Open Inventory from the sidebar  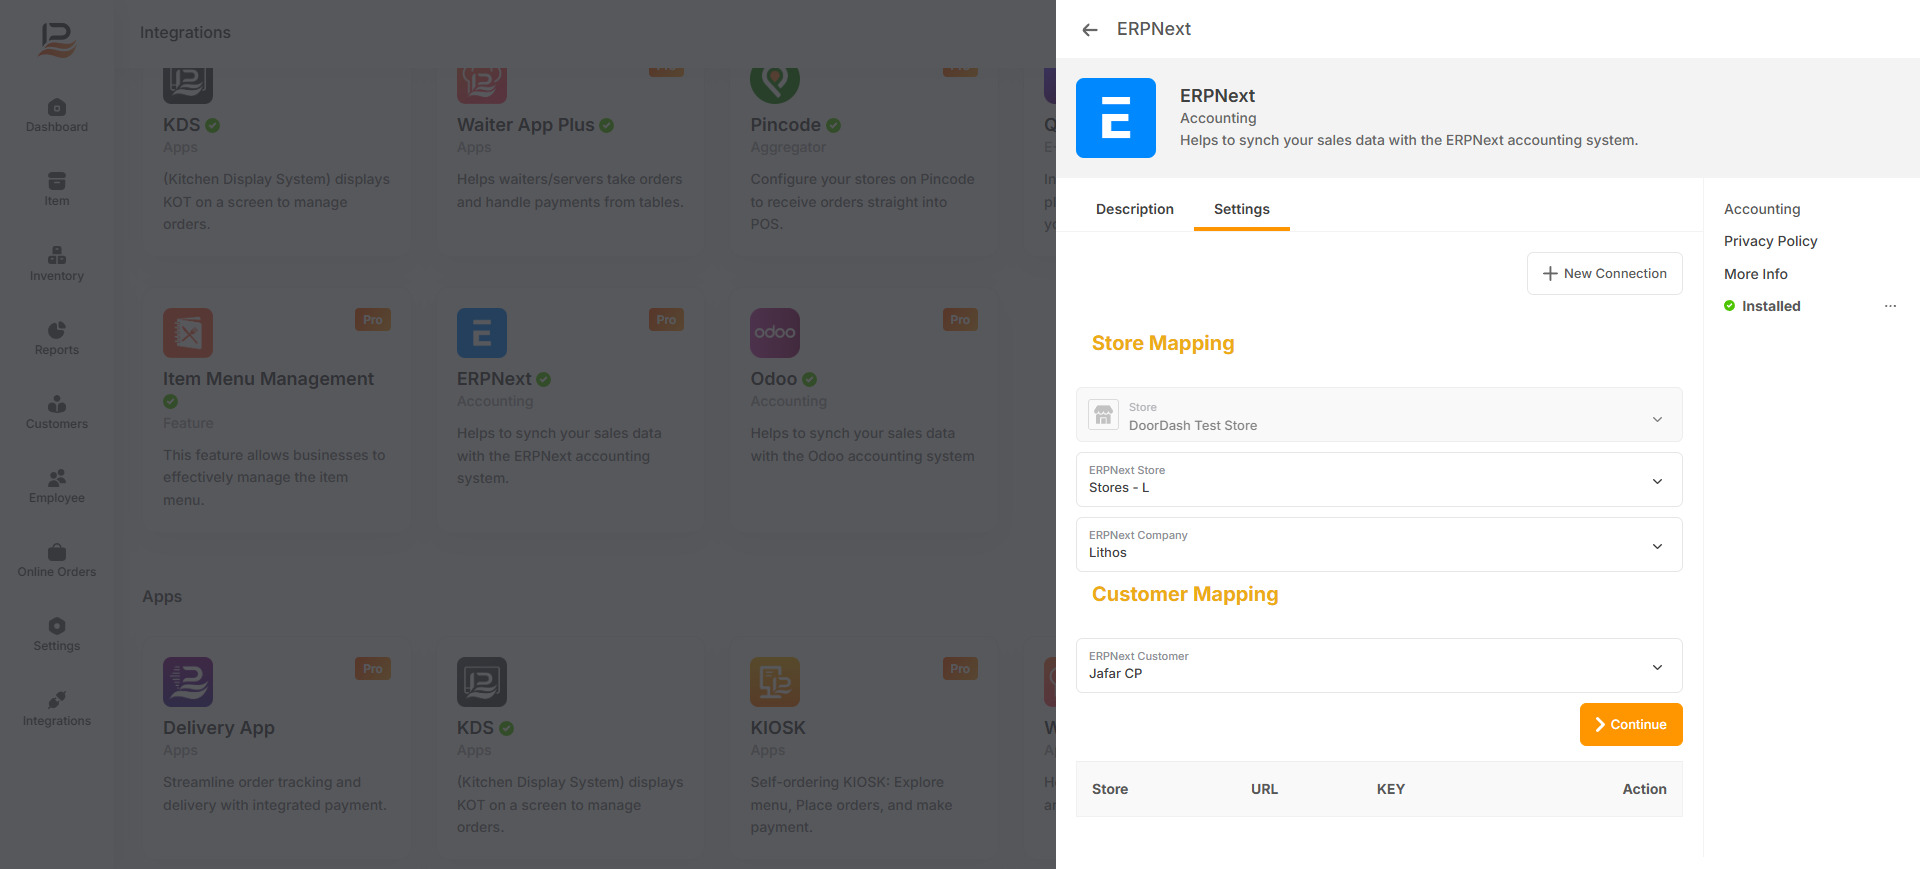coord(57,264)
